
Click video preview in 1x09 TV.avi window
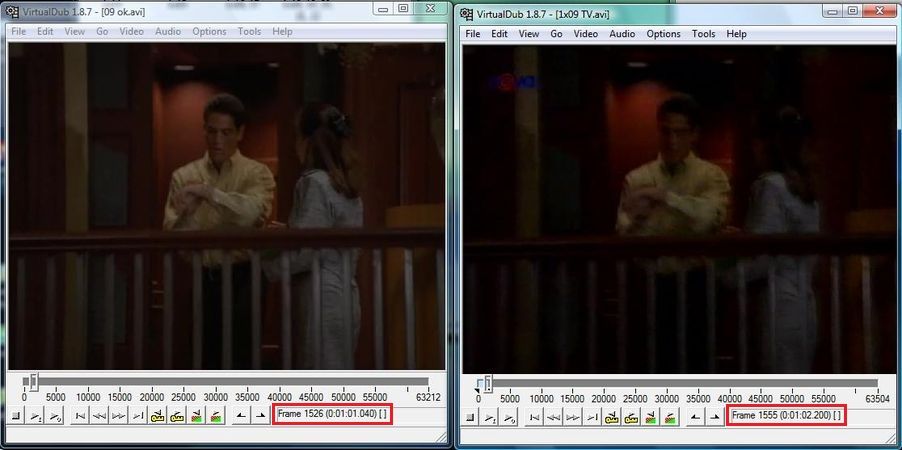click(x=679, y=209)
